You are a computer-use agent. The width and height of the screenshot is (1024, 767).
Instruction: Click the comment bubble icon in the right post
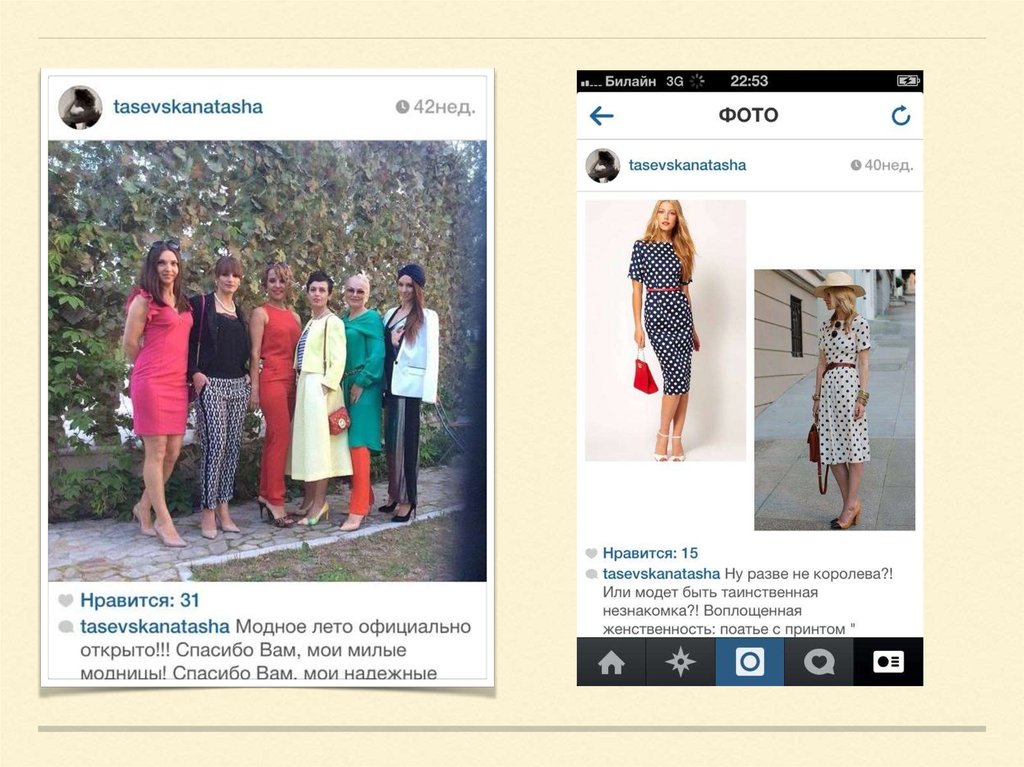click(x=591, y=574)
